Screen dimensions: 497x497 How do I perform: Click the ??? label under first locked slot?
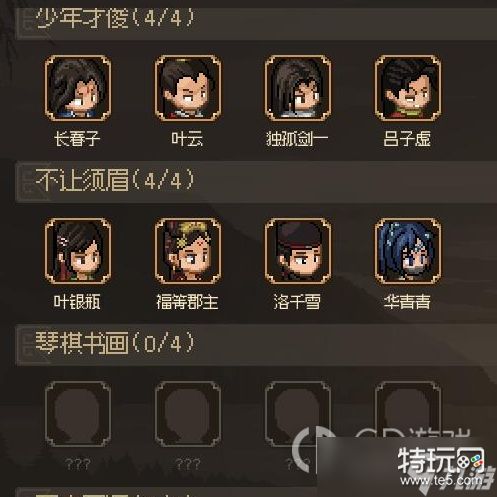(x=78, y=464)
